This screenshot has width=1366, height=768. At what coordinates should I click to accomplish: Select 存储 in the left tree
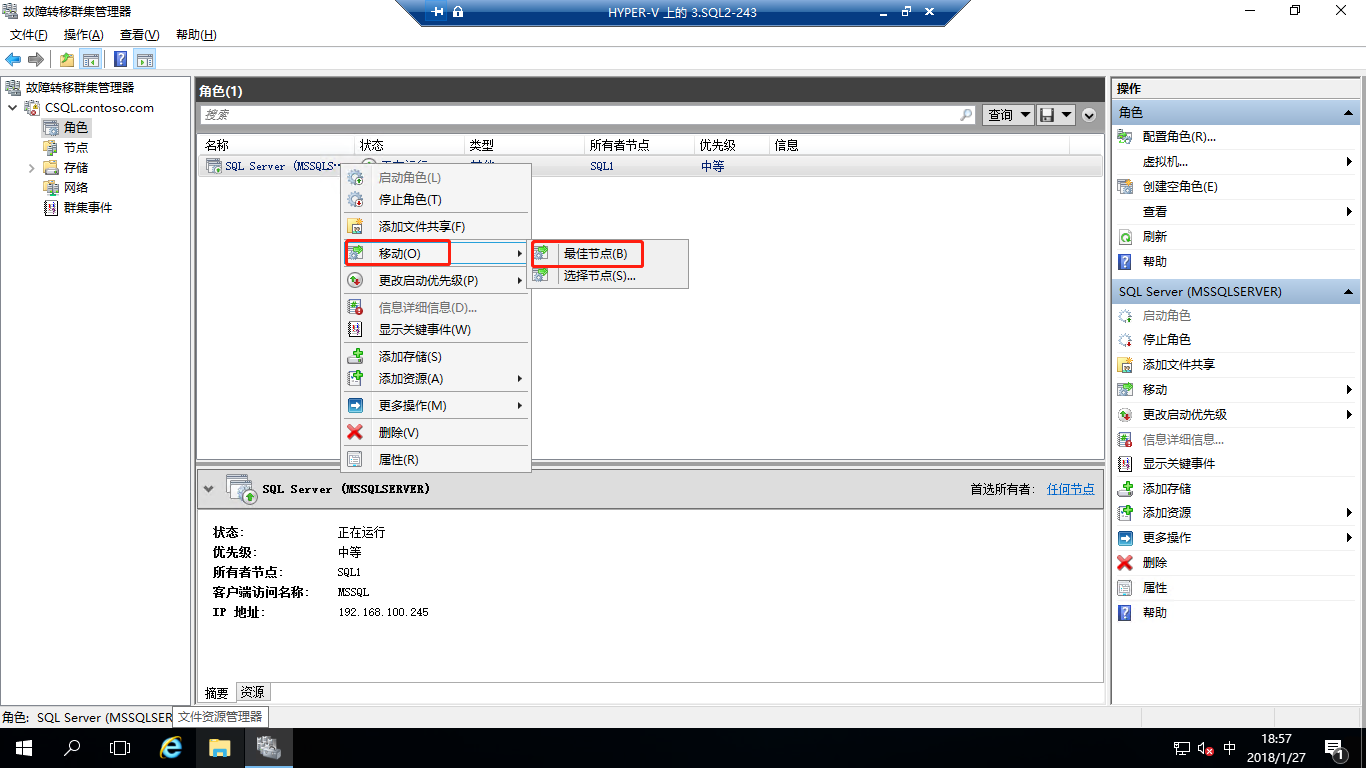(76, 167)
